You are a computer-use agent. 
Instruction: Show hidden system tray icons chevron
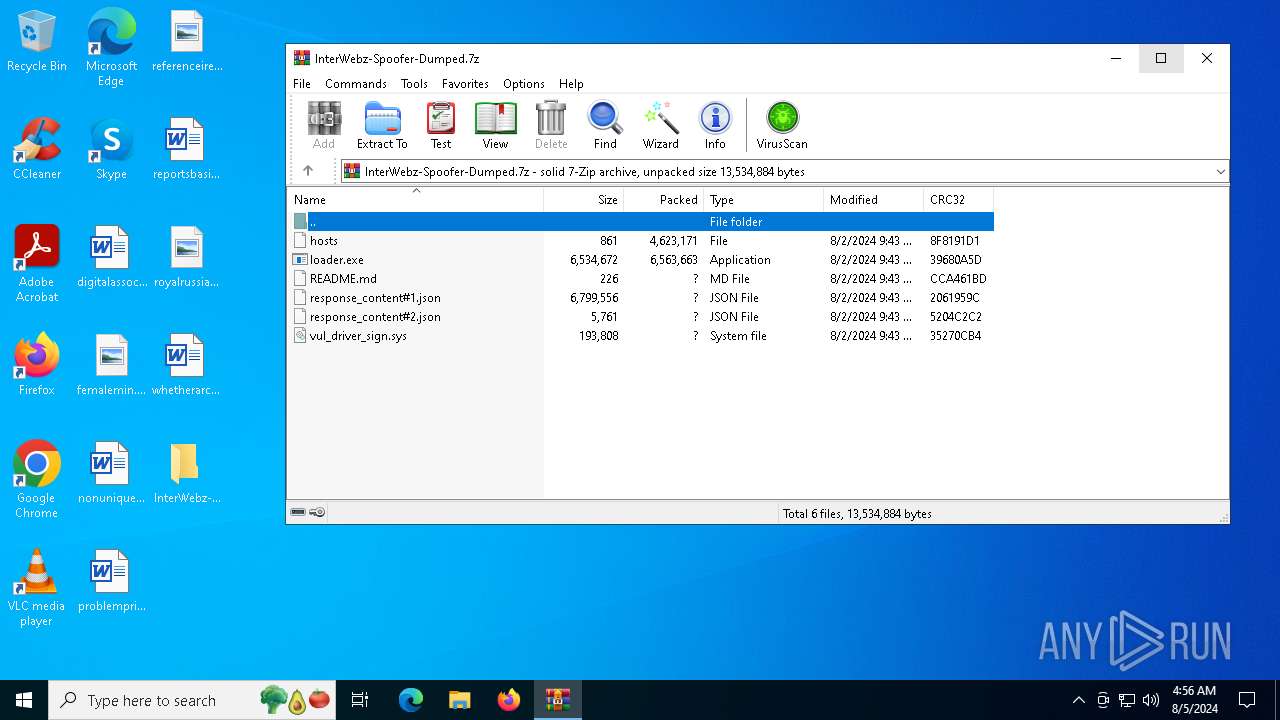[x=1078, y=700]
